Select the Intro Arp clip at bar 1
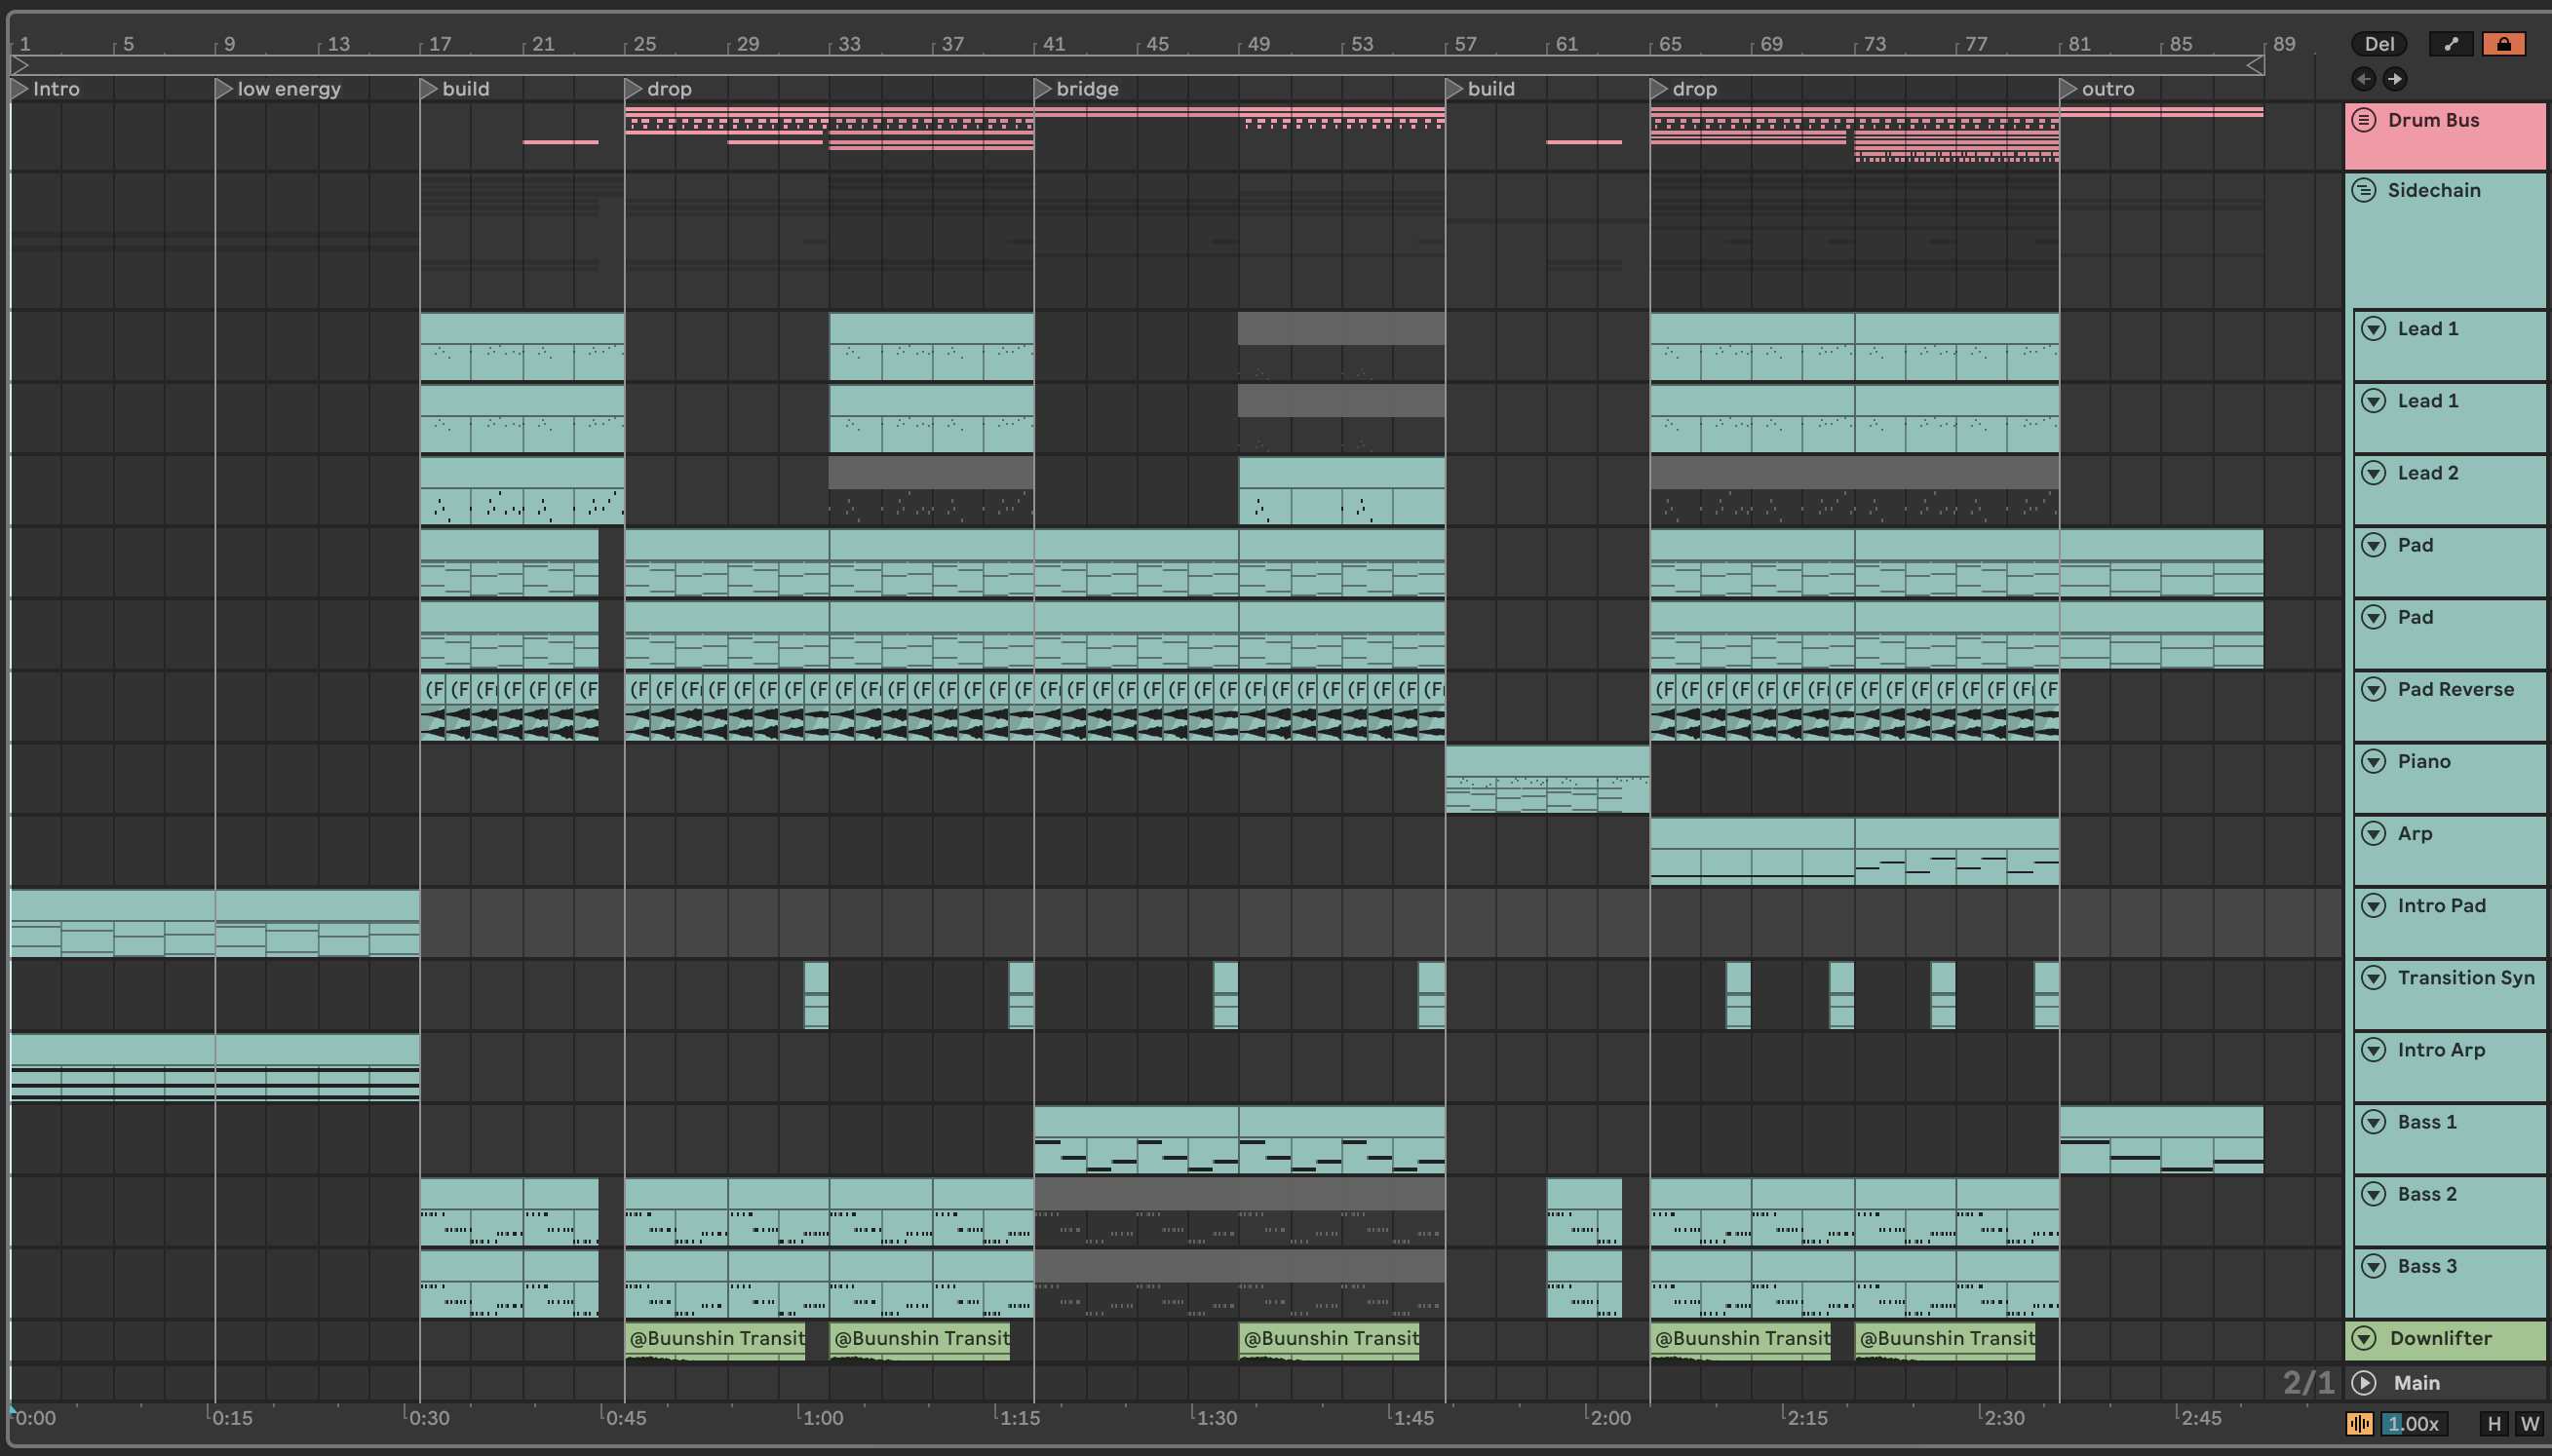 point(112,1067)
